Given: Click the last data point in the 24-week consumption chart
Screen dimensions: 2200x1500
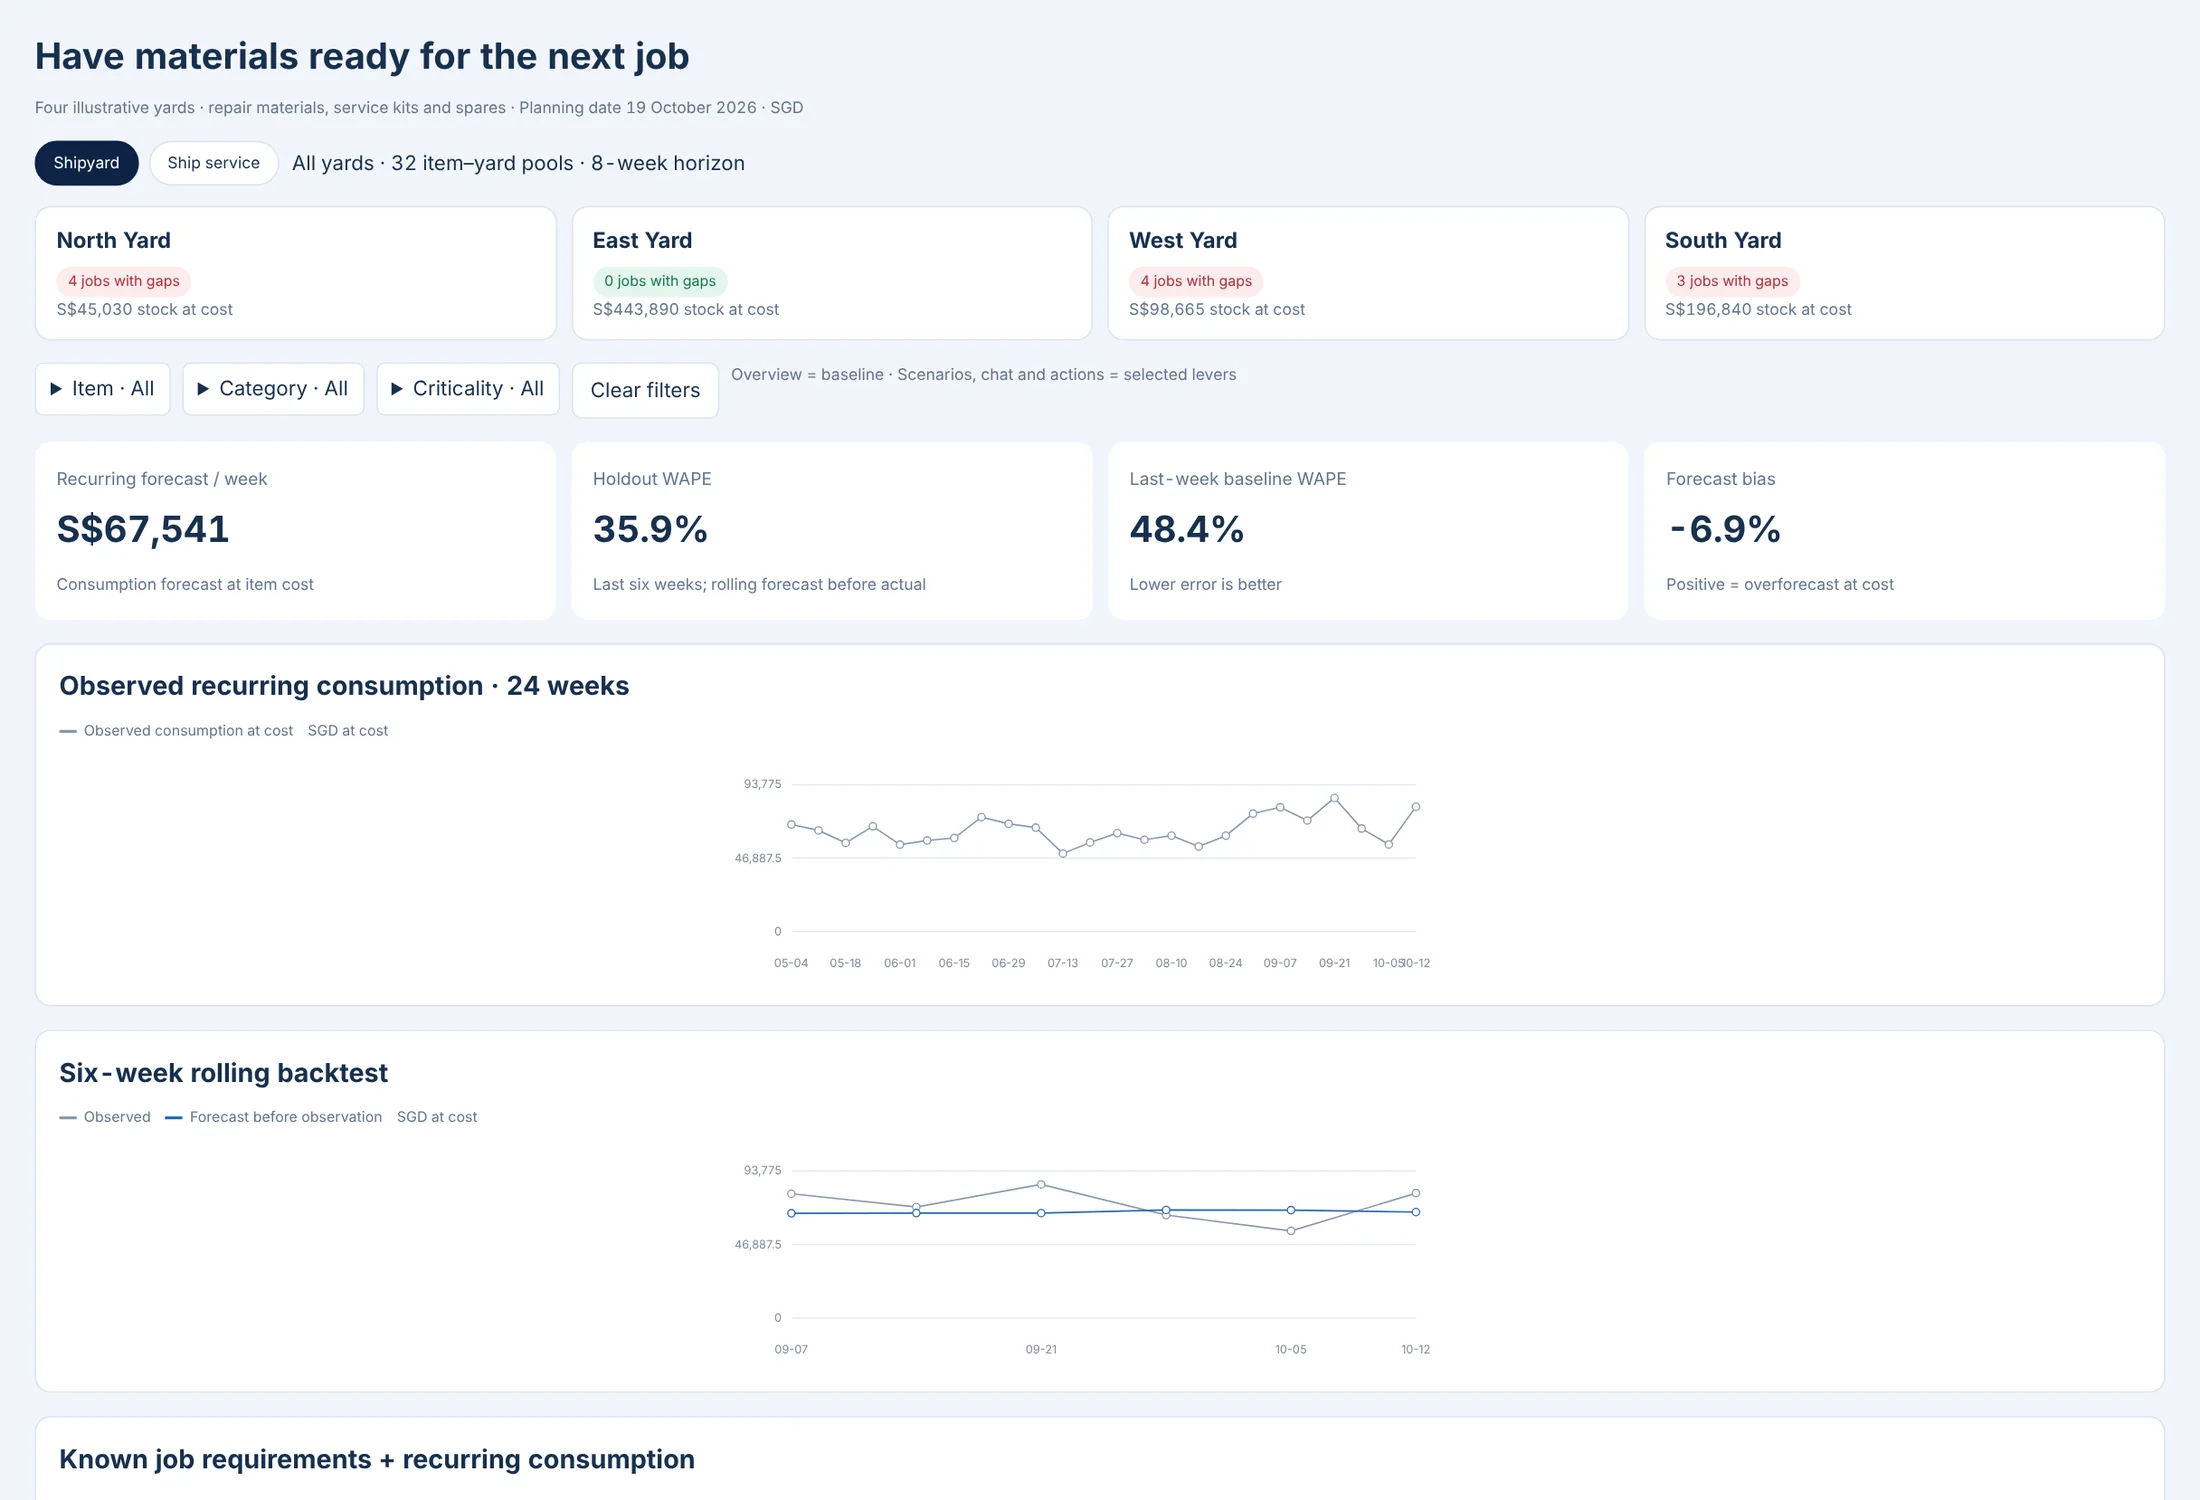Looking at the screenshot, I should (1416, 807).
